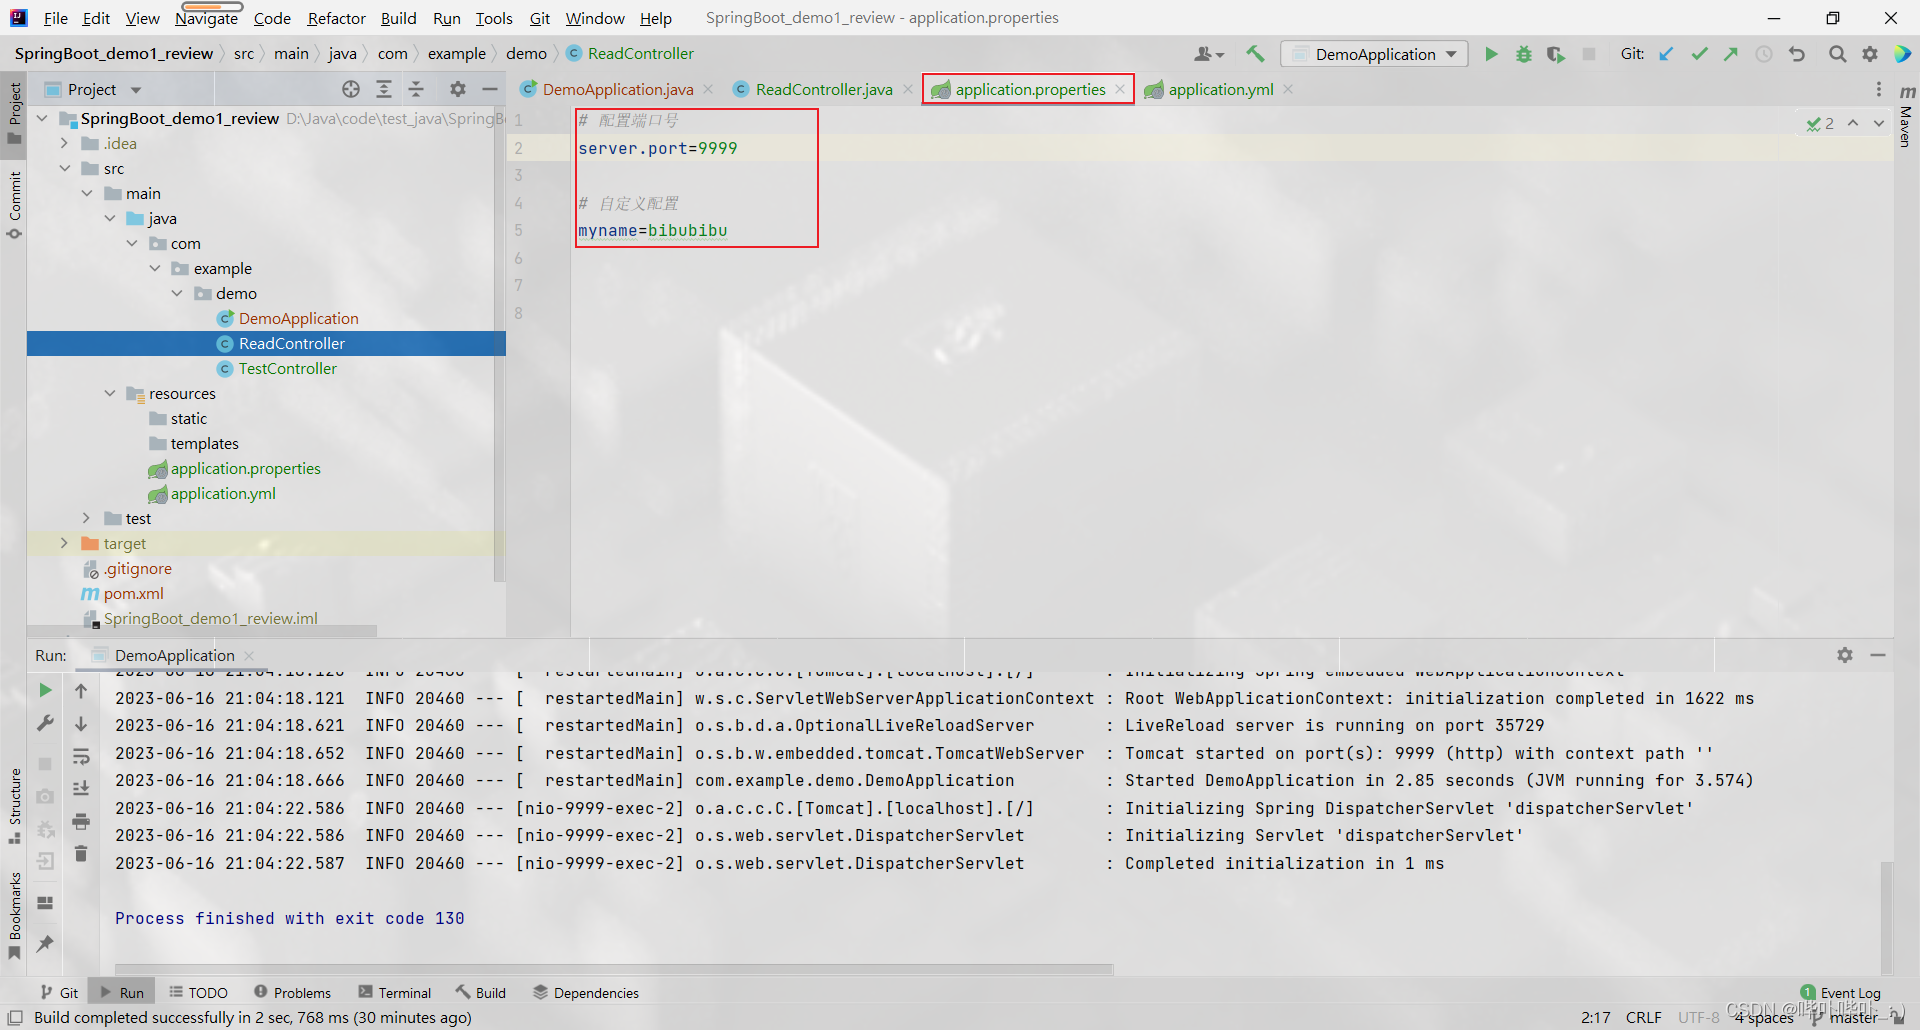Screen dimensions: 1920x1030
Task: Open Search Everywhere magnifier icon
Action: coord(1837,54)
